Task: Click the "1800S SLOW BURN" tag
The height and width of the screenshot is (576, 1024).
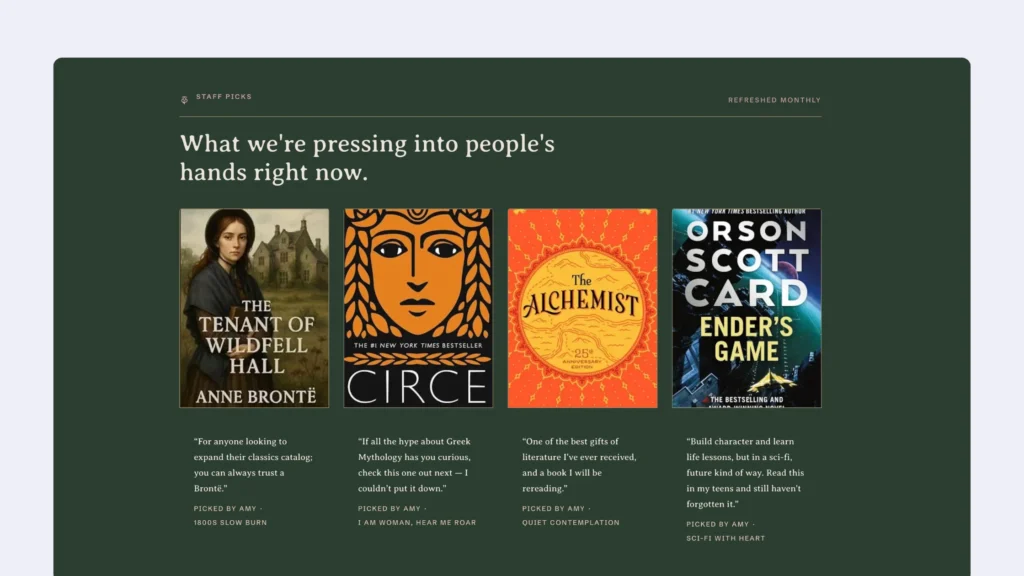Action: 230,522
